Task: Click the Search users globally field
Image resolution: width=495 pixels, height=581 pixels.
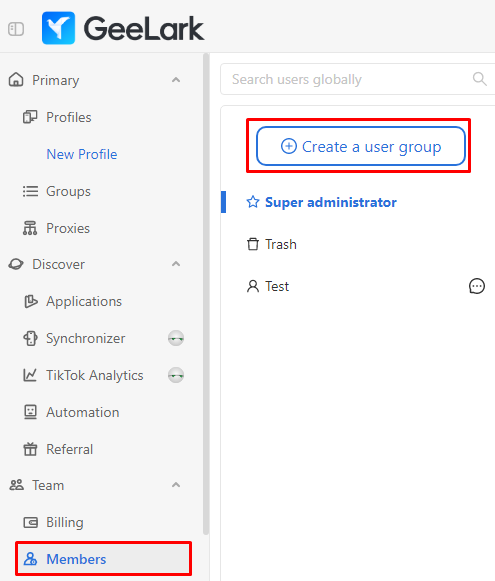Action: tap(358, 79)
